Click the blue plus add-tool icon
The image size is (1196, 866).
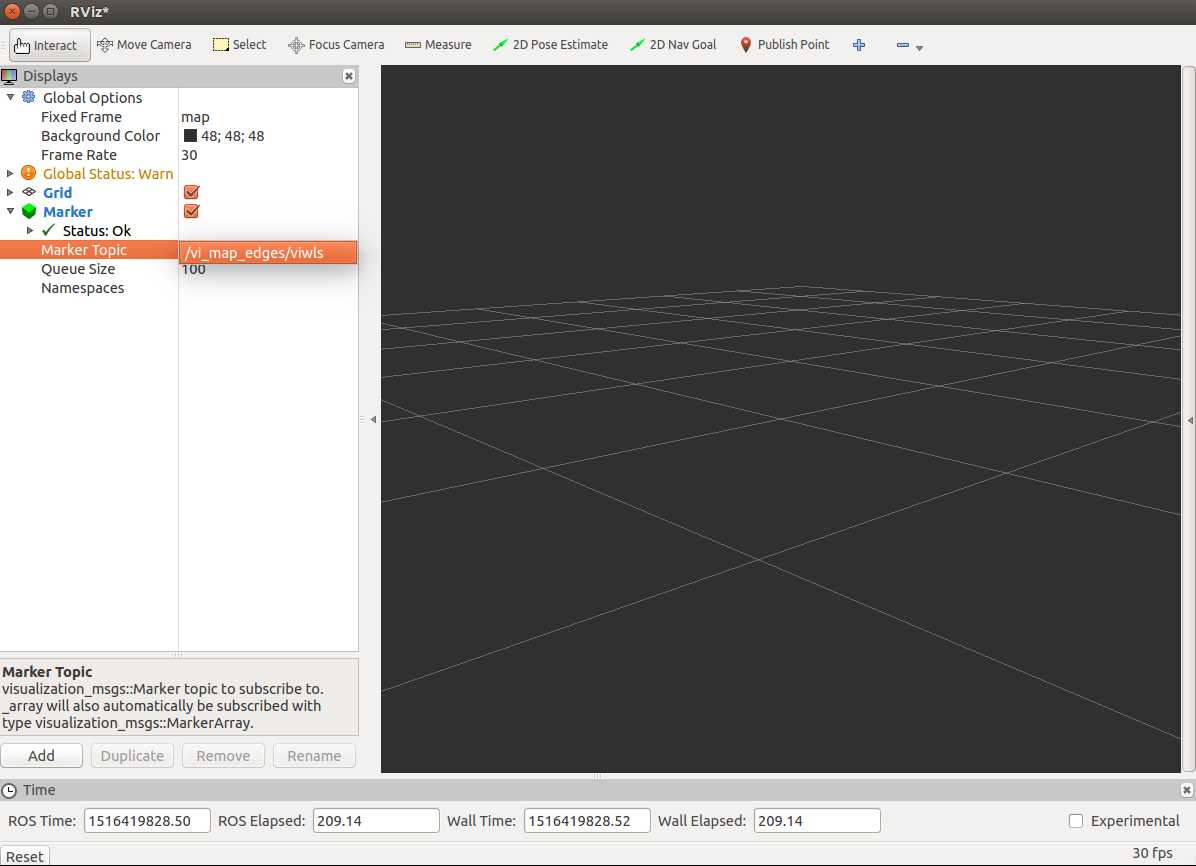coord(859,45)
